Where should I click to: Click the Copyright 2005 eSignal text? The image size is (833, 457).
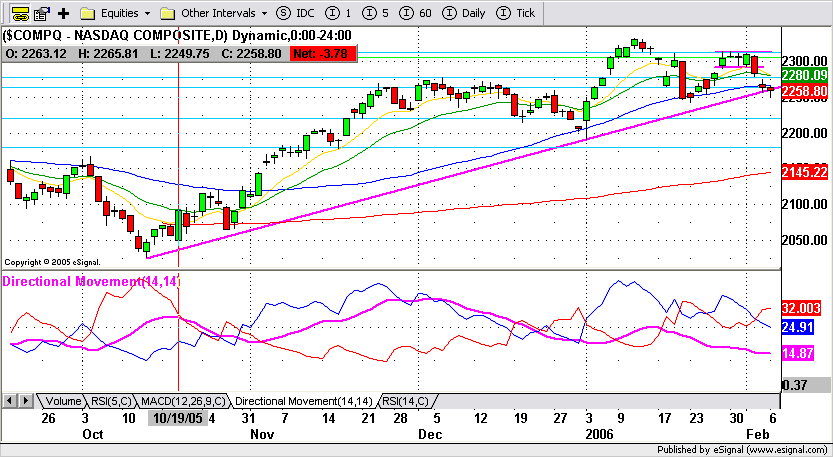(x=52, y=262)
